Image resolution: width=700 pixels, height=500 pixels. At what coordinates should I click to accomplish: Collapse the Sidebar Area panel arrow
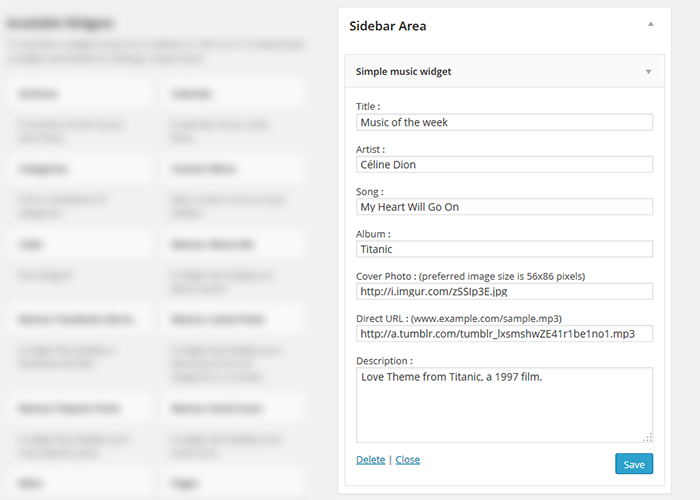[x=651, y=23]
